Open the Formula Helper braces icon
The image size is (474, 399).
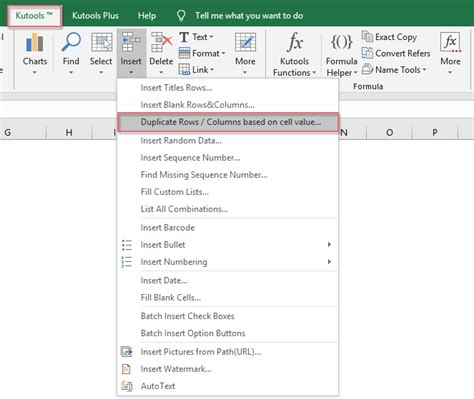coord(341,42)
